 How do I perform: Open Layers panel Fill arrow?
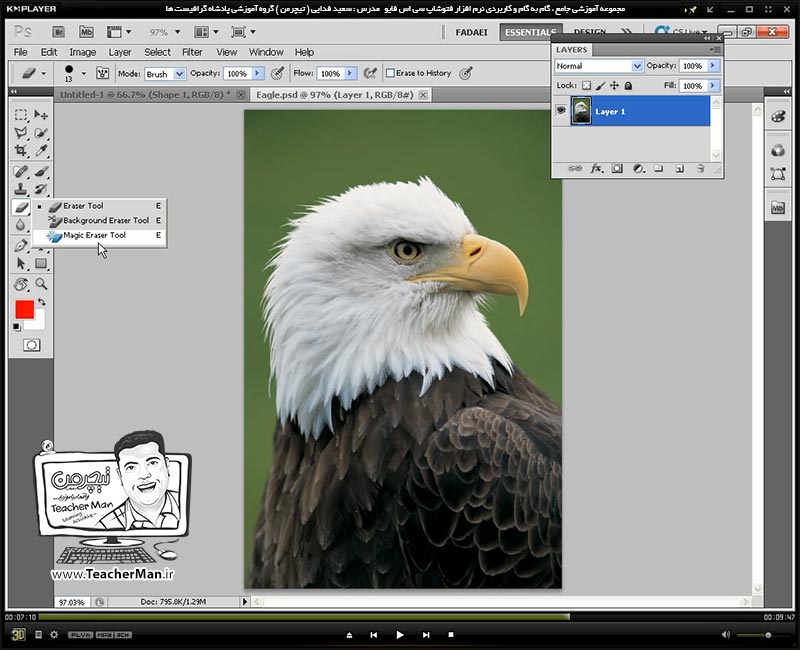[713, 86]
